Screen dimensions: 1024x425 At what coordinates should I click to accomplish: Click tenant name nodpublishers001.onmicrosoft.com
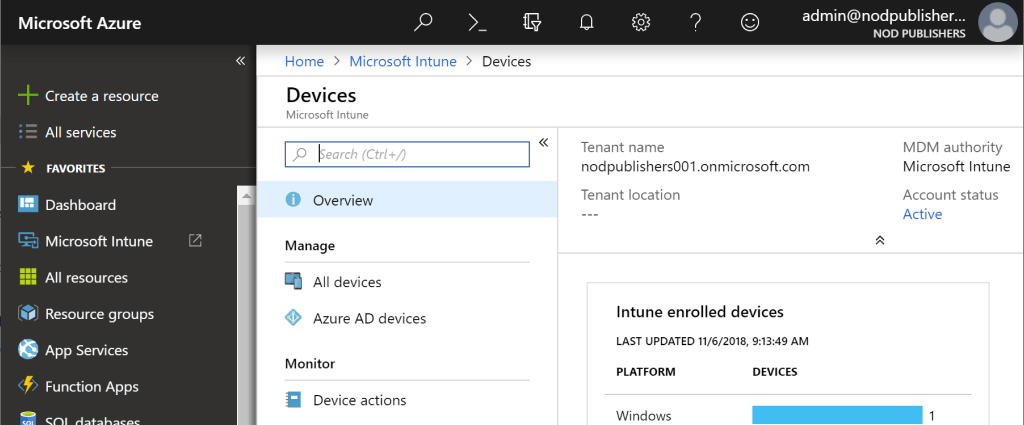(x=695, y=166)
